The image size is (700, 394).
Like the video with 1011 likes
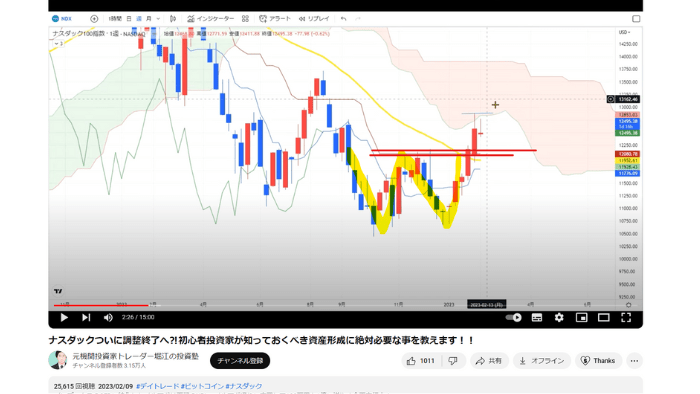coord(421,361)
